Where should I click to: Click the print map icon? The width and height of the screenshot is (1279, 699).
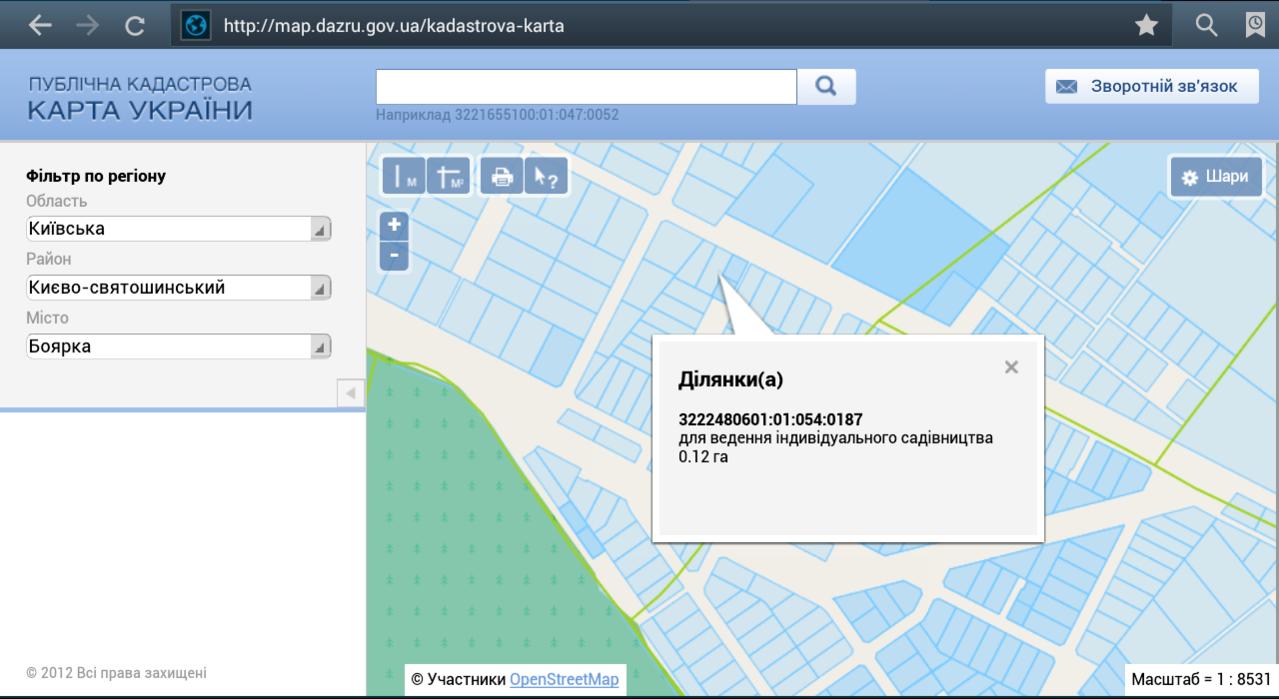[x=502, y=177]
